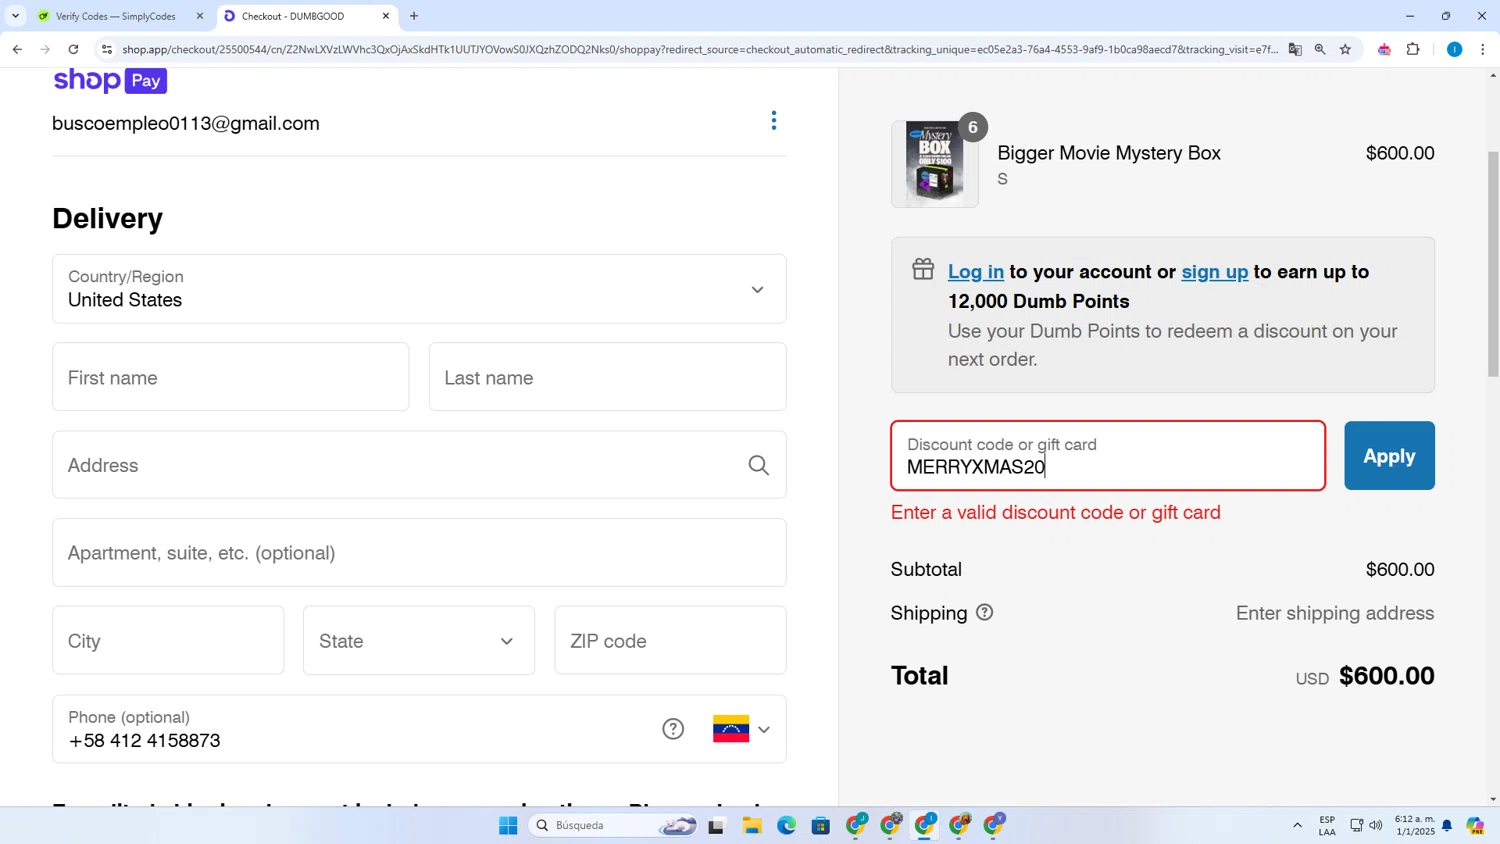The width and height of the screenshot is (1500, 844).
Task: Open notifications bell in system tray
Action: [x=1447, y=826]
